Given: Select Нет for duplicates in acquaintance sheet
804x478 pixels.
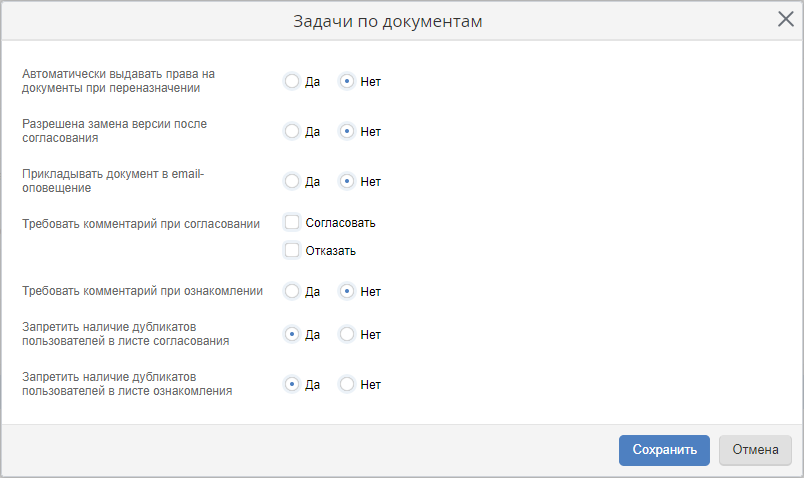Looking at the screenshot, I should [347, 384].
